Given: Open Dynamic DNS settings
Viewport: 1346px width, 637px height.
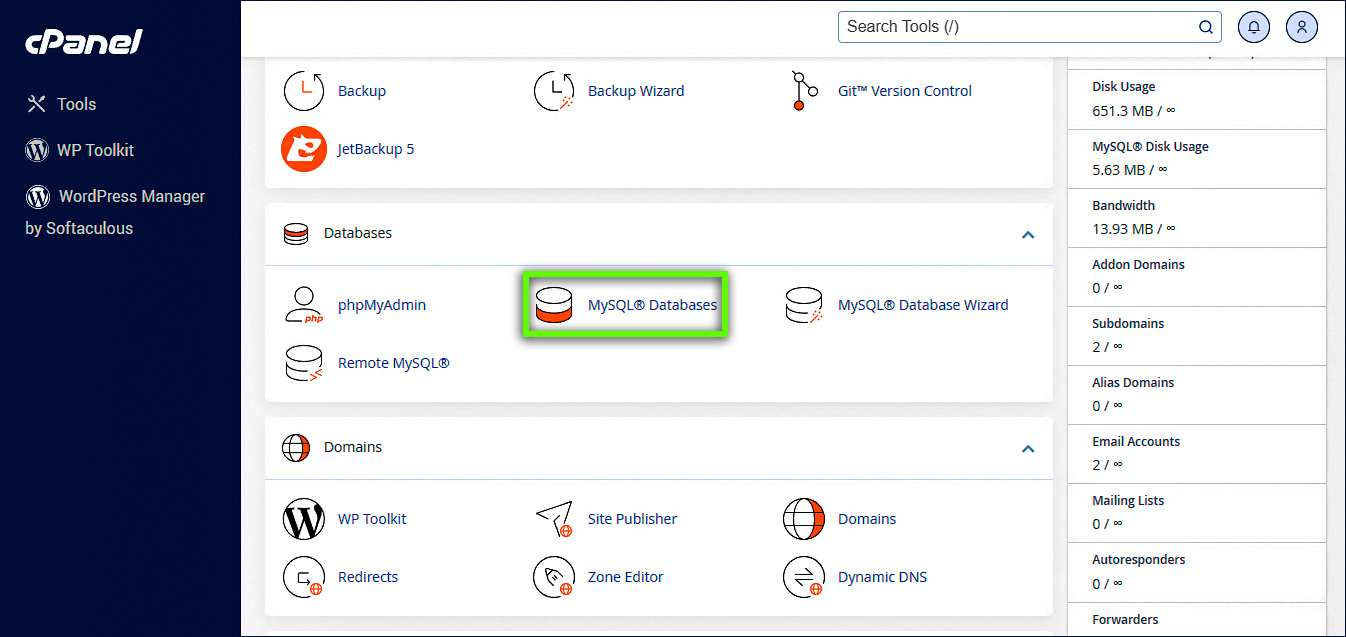Looking at the screenshot, I should tap(881, 576).
